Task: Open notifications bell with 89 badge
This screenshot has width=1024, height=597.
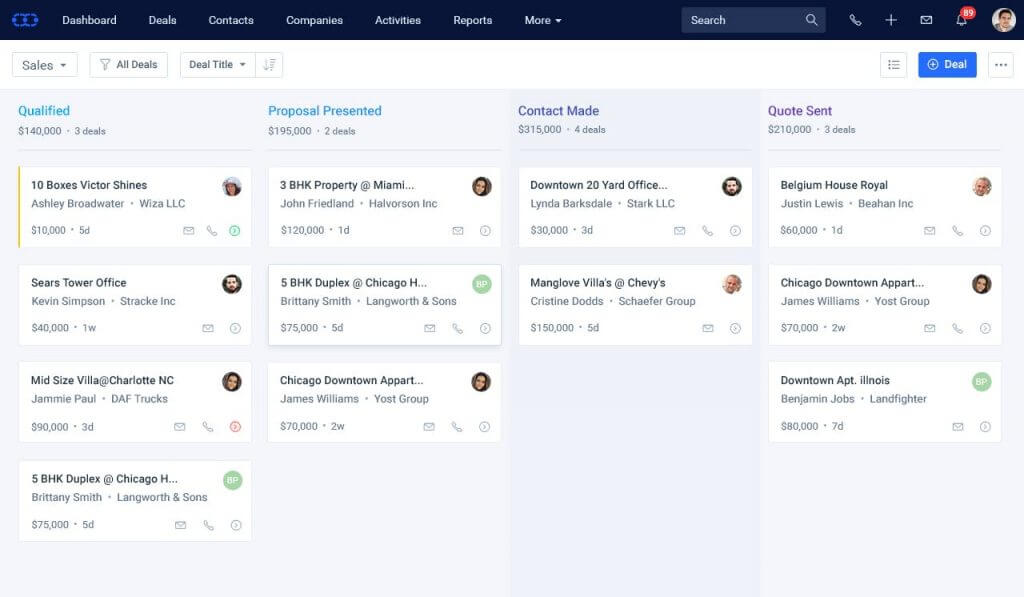Action: (962, 20)
